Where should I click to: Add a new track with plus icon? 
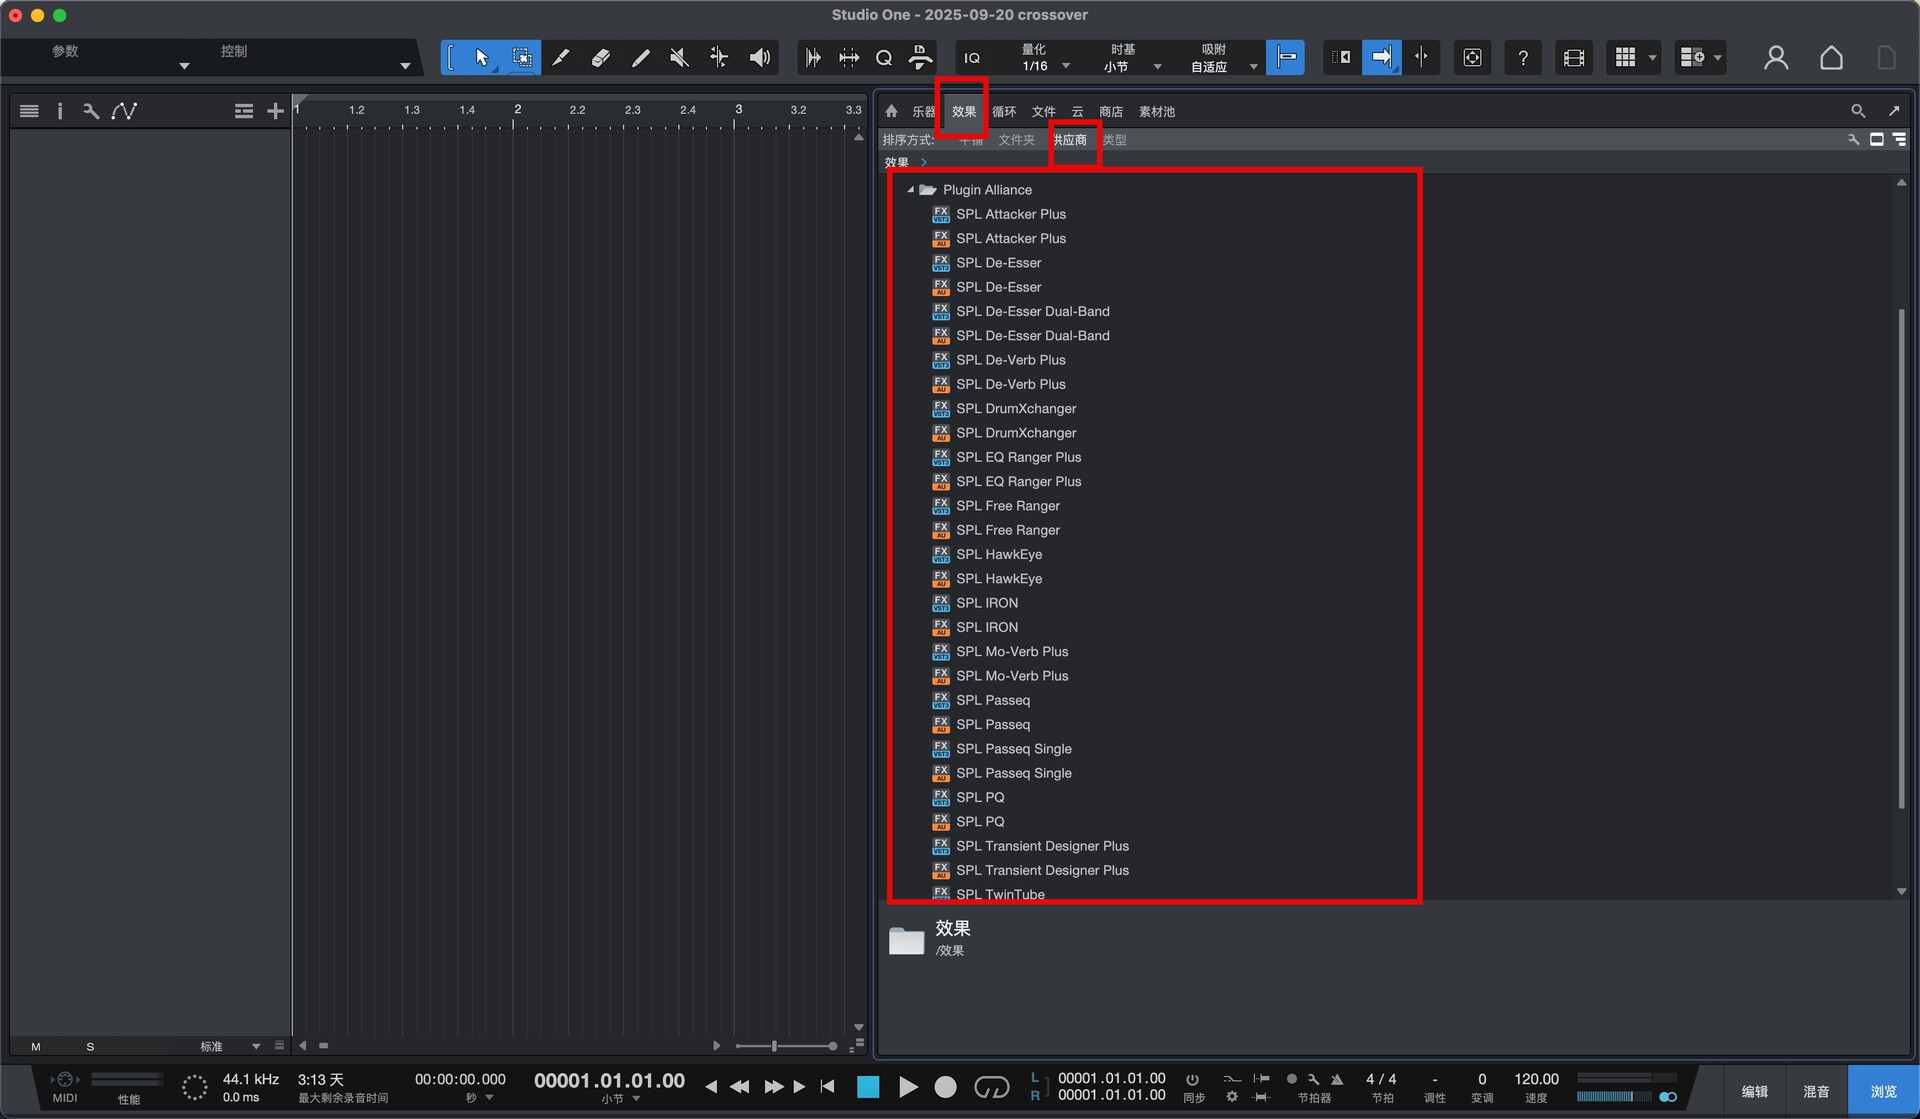point(275,111)
